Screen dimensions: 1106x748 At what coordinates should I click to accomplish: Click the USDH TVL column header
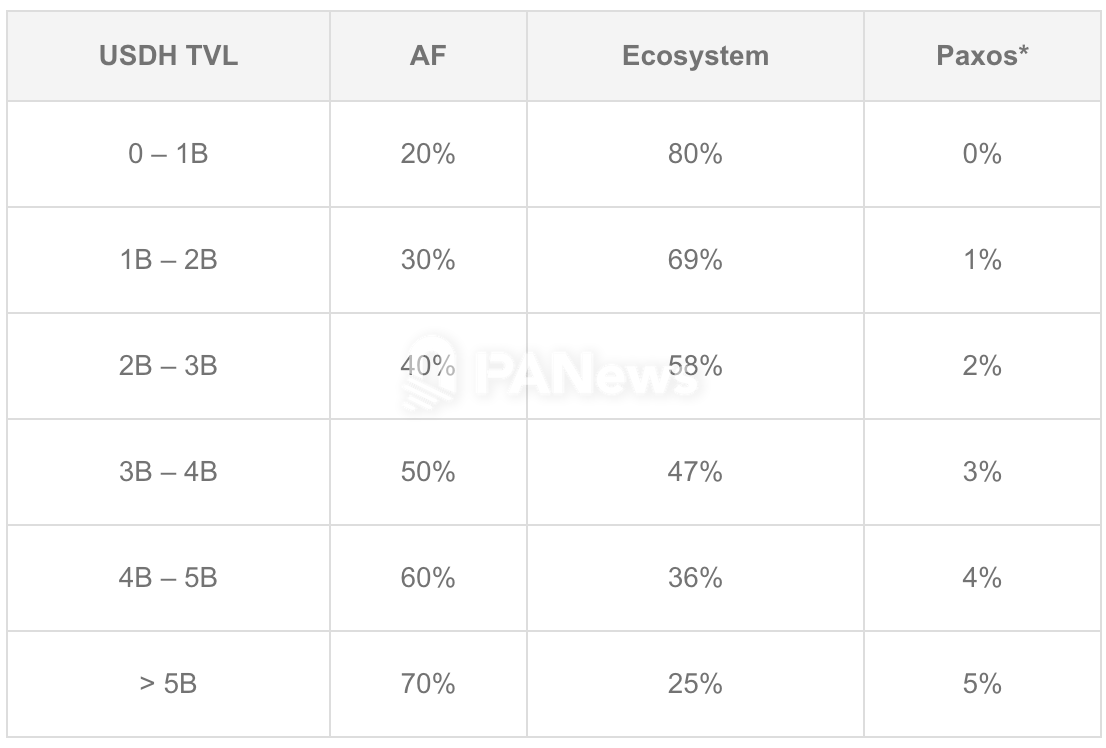169,56
